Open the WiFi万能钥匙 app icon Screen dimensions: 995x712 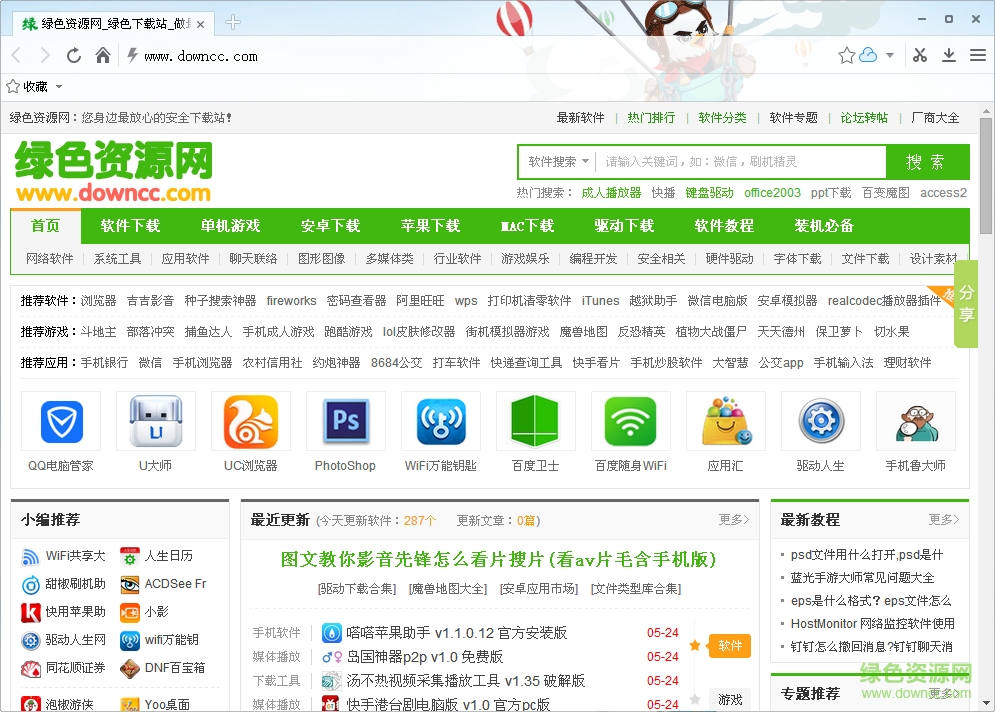pos(441,421)
